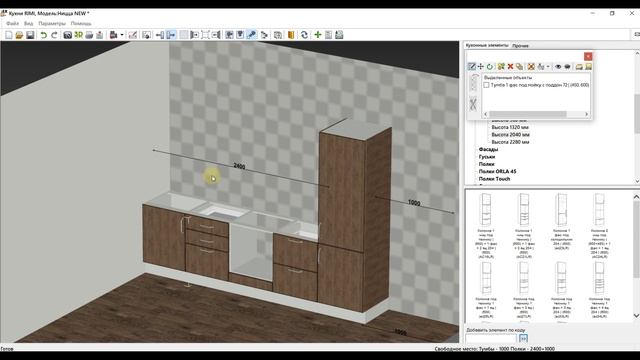The image size is (640, 360).
Task: Select the last oven column thumbnail in the second row
Action: pyautogui.click(x=599, y=278)
